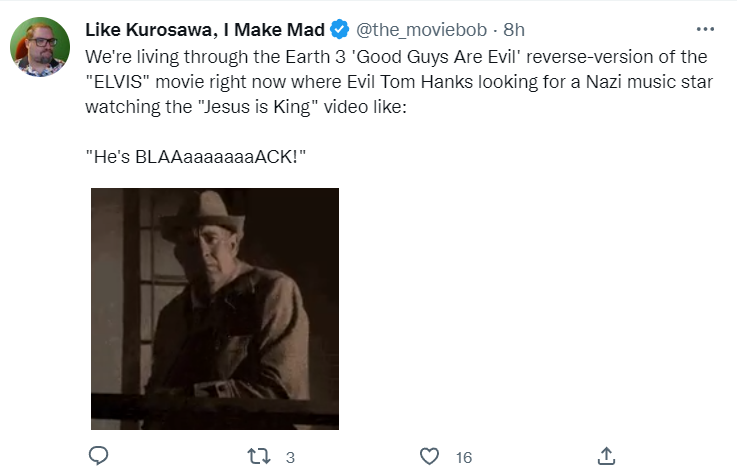Open the three-dot more options menu

point(705,29)
